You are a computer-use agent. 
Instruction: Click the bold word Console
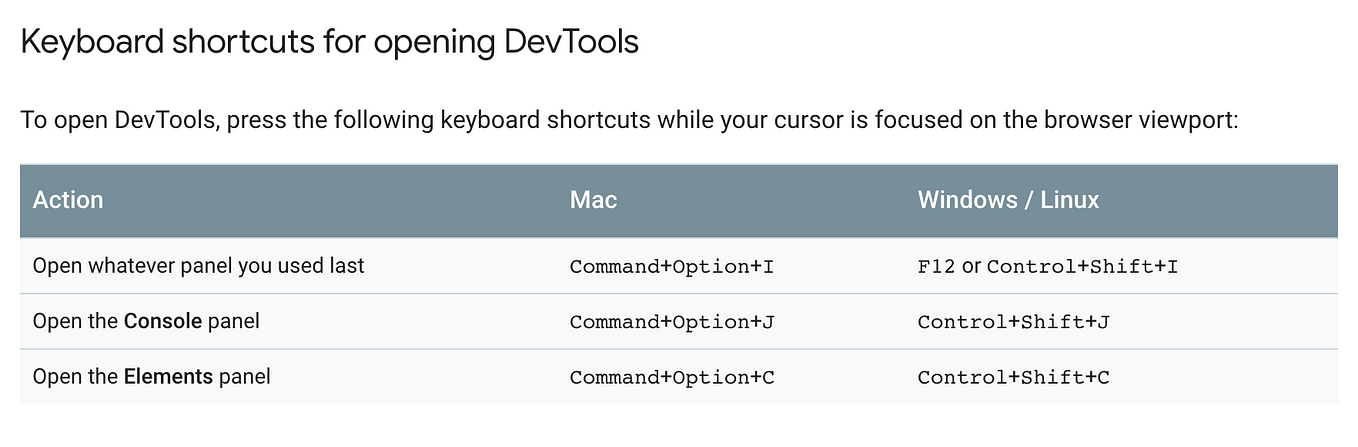click(x=163, y=321)
